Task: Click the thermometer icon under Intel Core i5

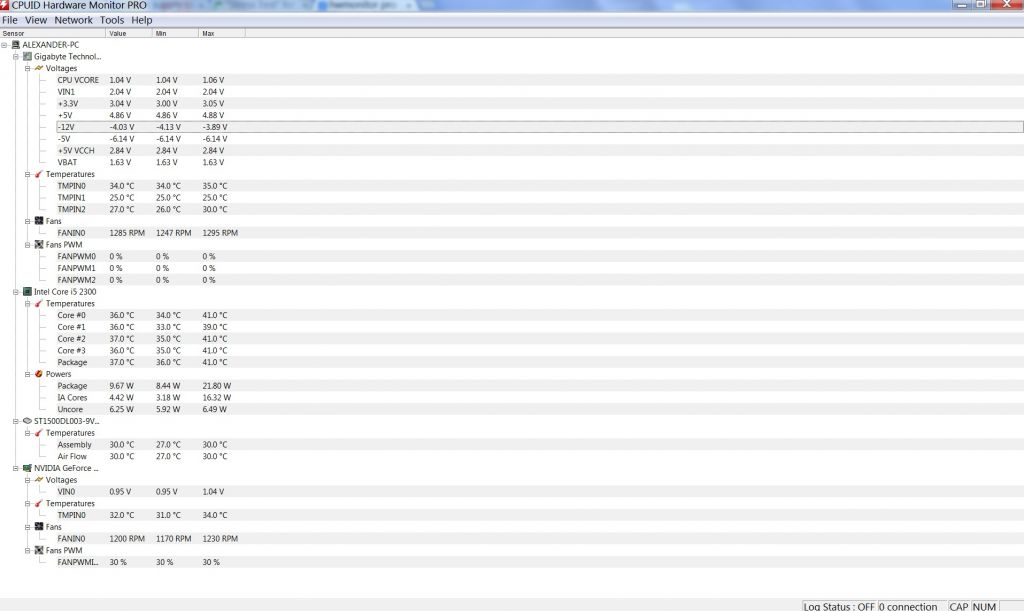Action: click(x=39, y=304)
